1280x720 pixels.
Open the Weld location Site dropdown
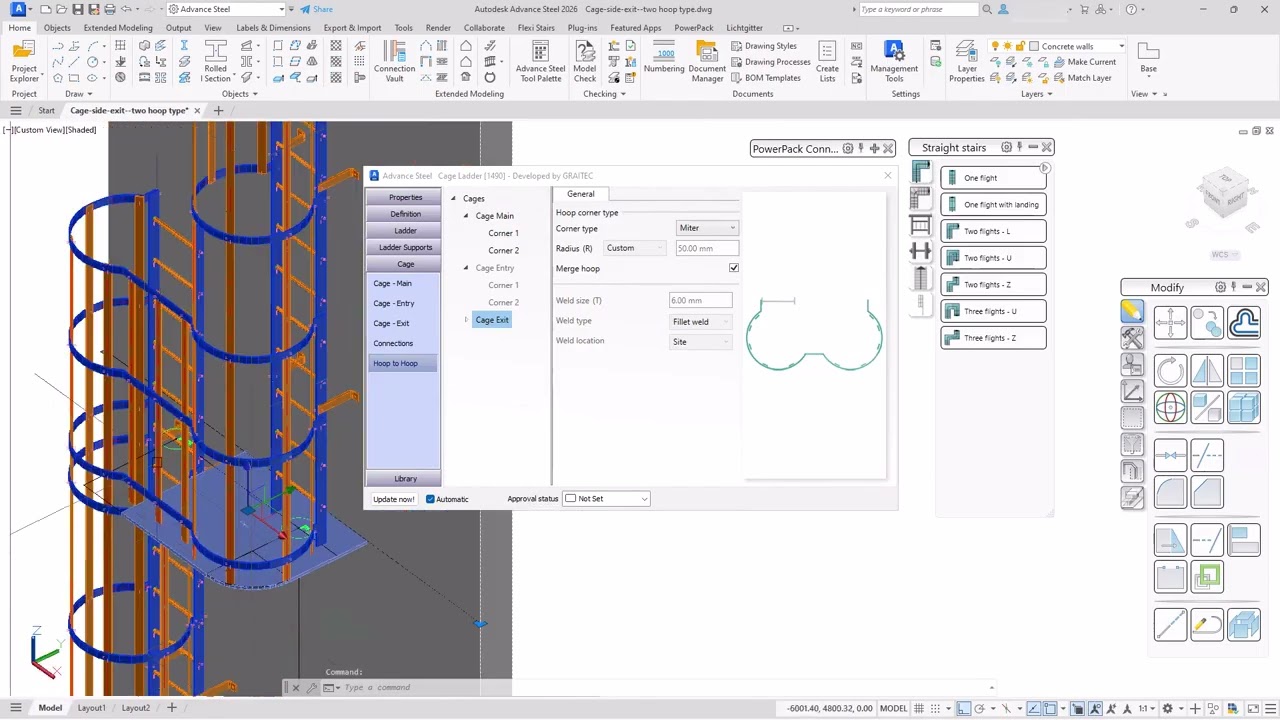point(700,342)
